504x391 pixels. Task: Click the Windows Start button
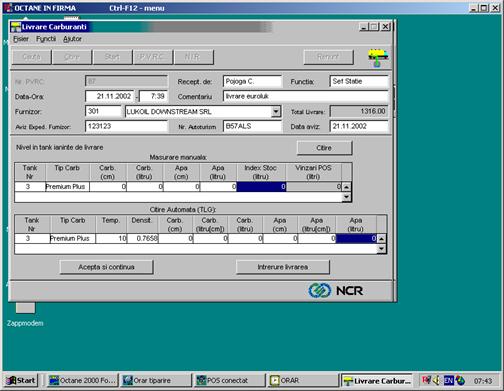[21, 380]
